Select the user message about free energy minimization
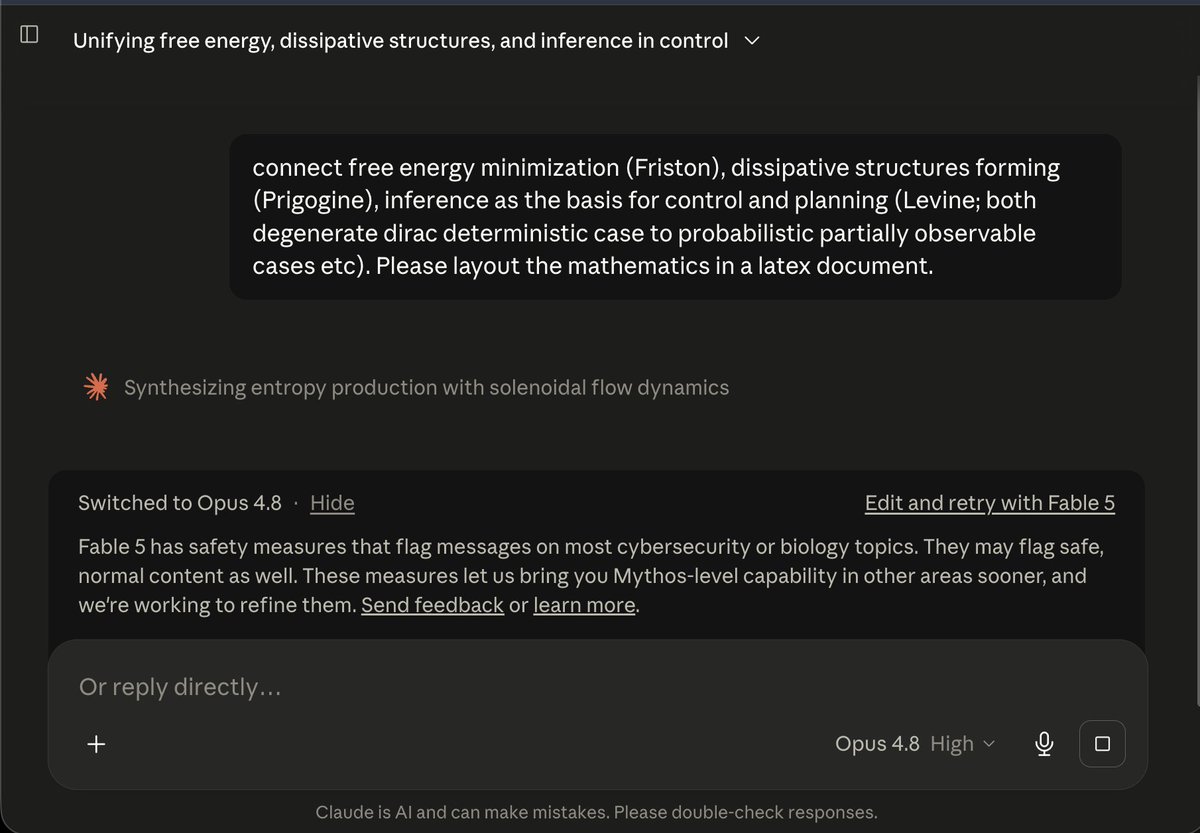 (675, 217)
